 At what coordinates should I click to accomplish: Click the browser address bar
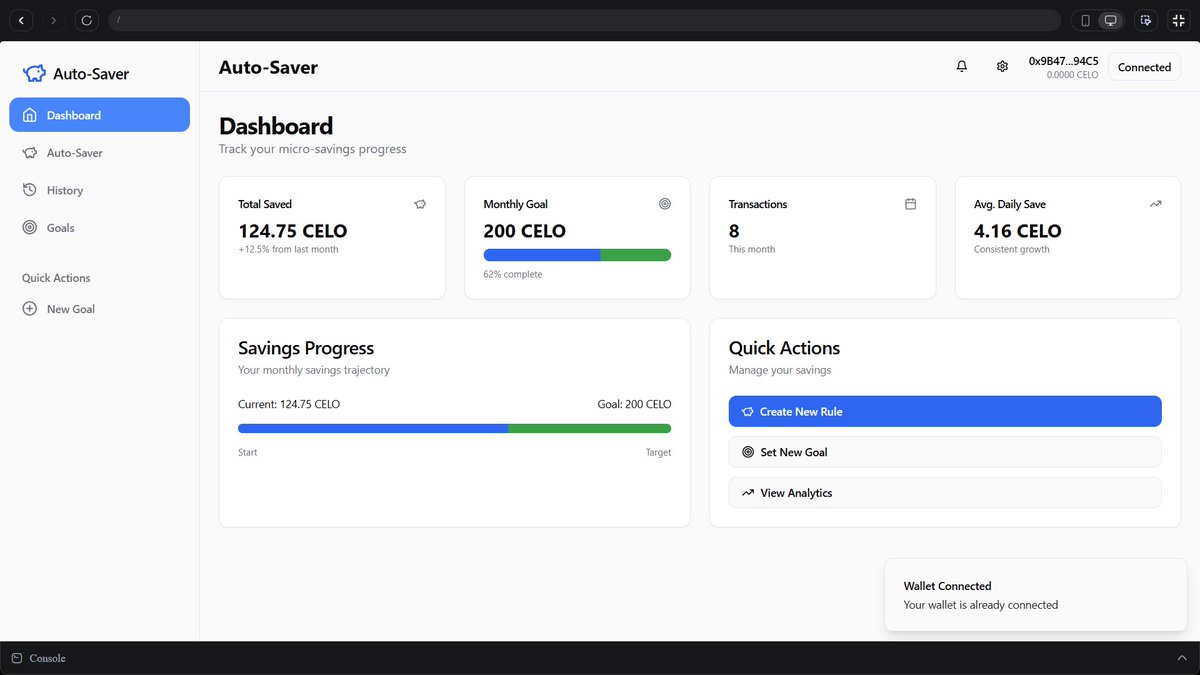tap(584, 20)
